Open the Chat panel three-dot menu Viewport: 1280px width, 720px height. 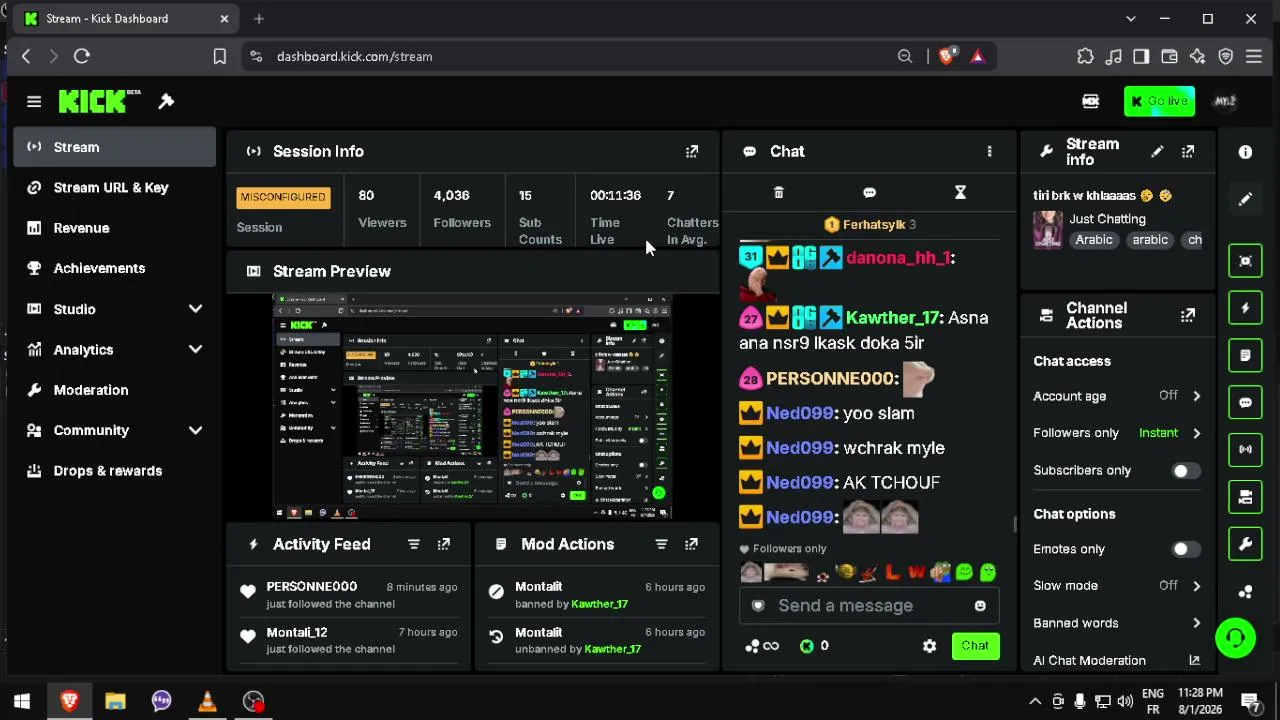989,151
